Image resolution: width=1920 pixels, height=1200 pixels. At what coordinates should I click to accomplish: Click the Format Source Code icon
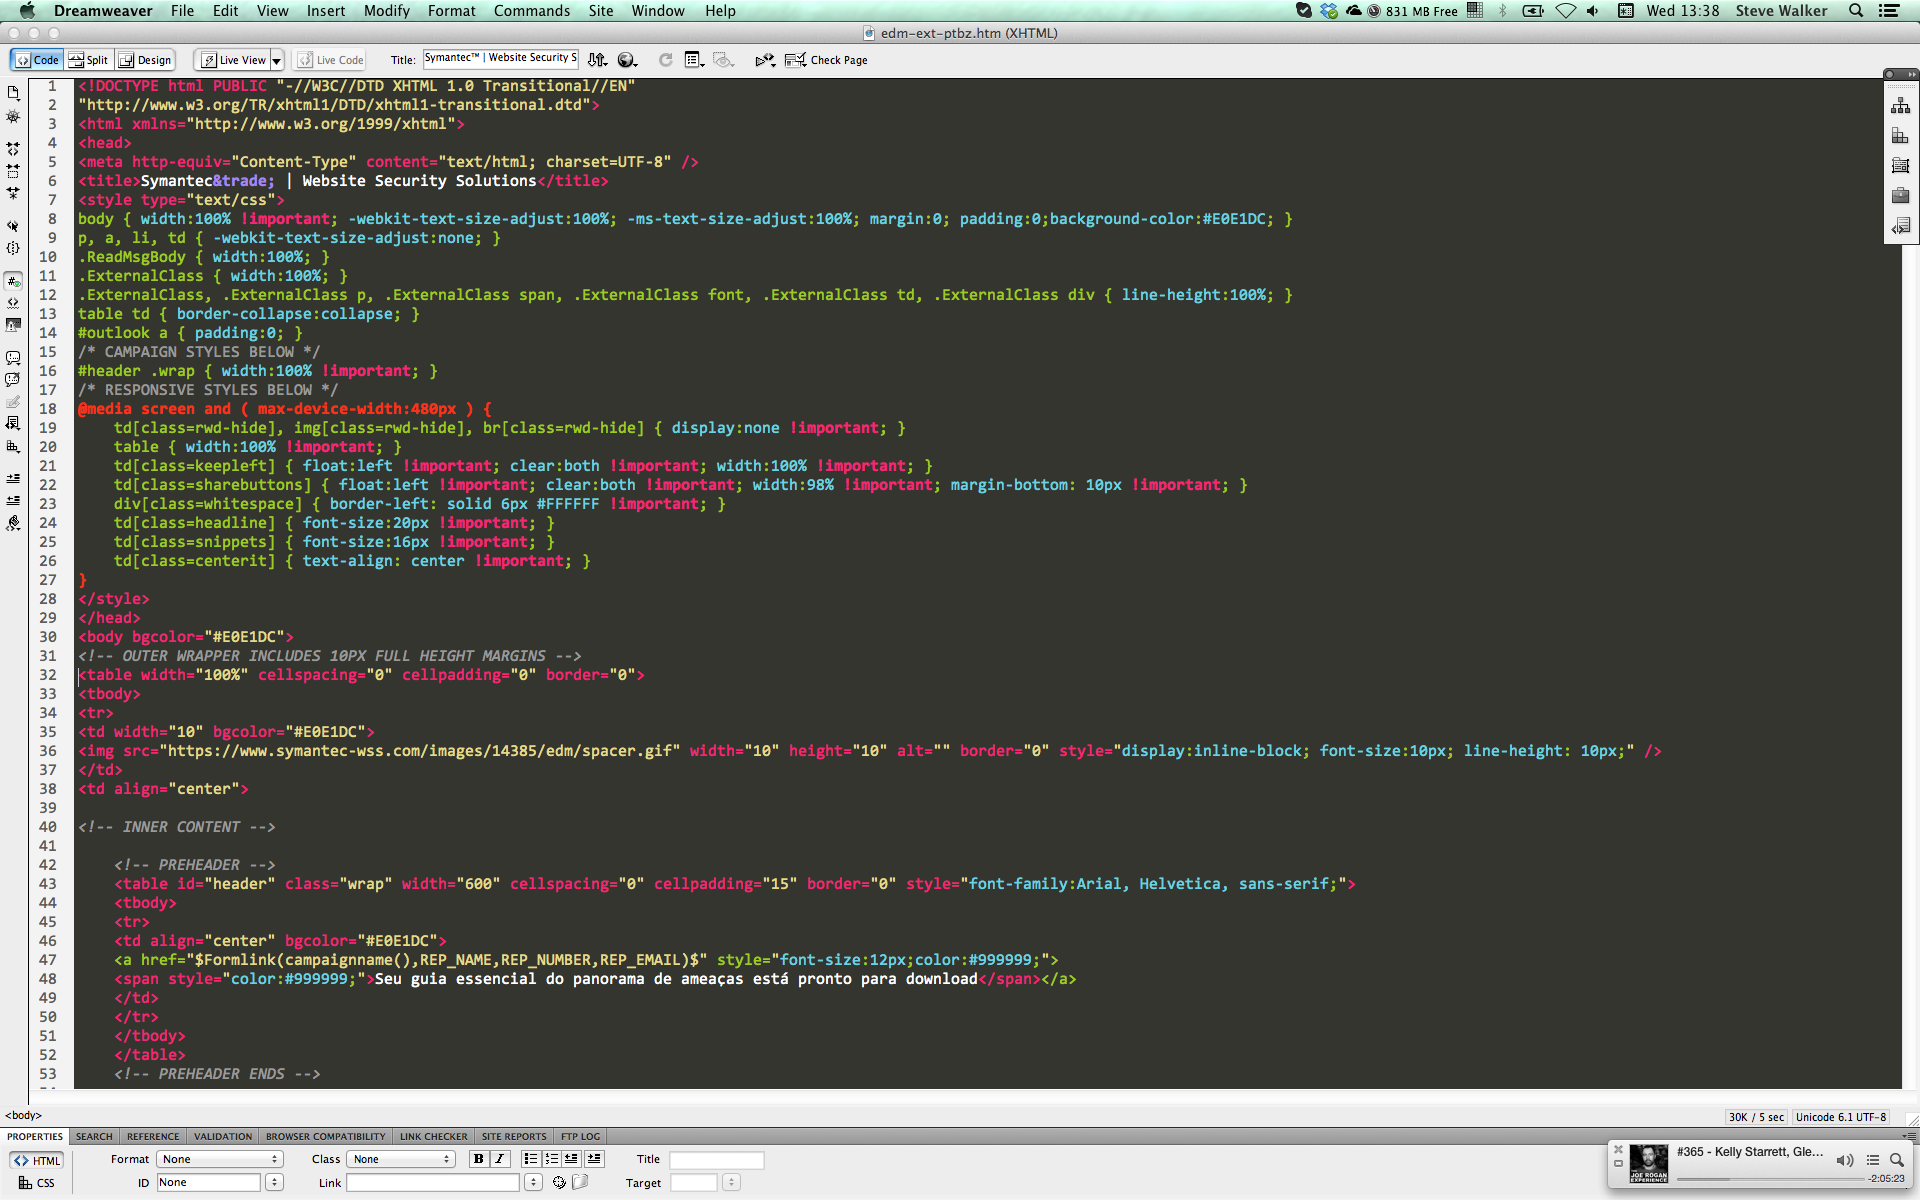click(13, 523)
